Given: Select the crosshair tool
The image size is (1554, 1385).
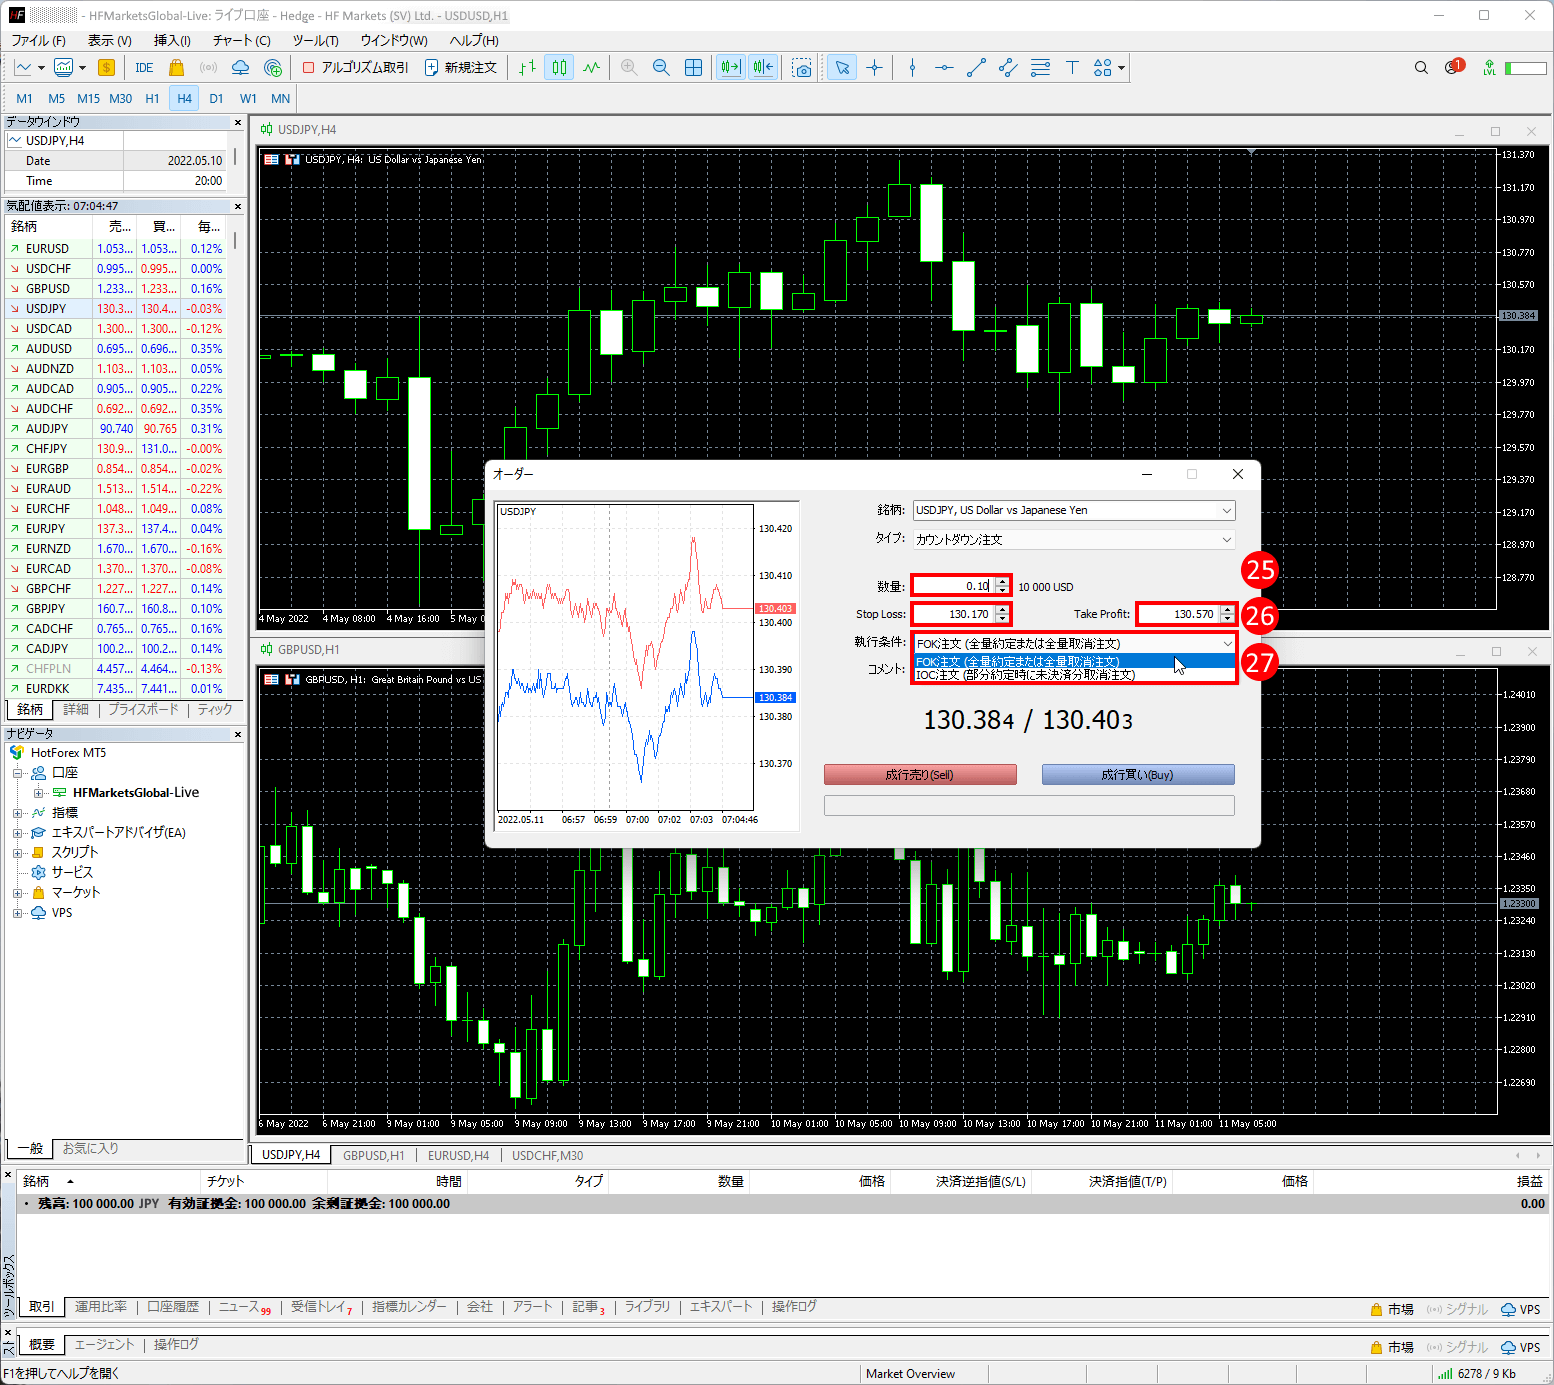Looking at the screenshot, I should point(874,68).
